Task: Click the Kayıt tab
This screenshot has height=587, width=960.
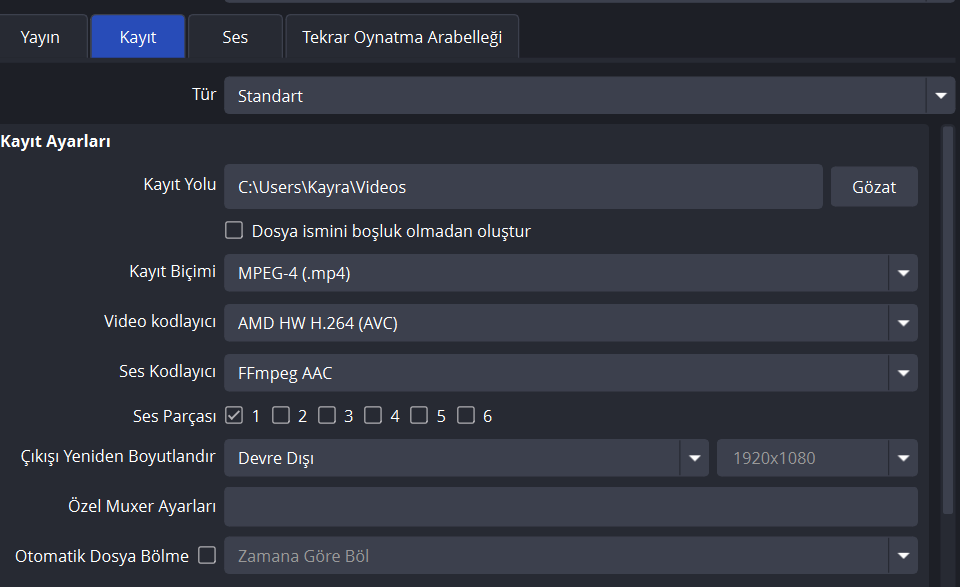Action: coord(138,38)
